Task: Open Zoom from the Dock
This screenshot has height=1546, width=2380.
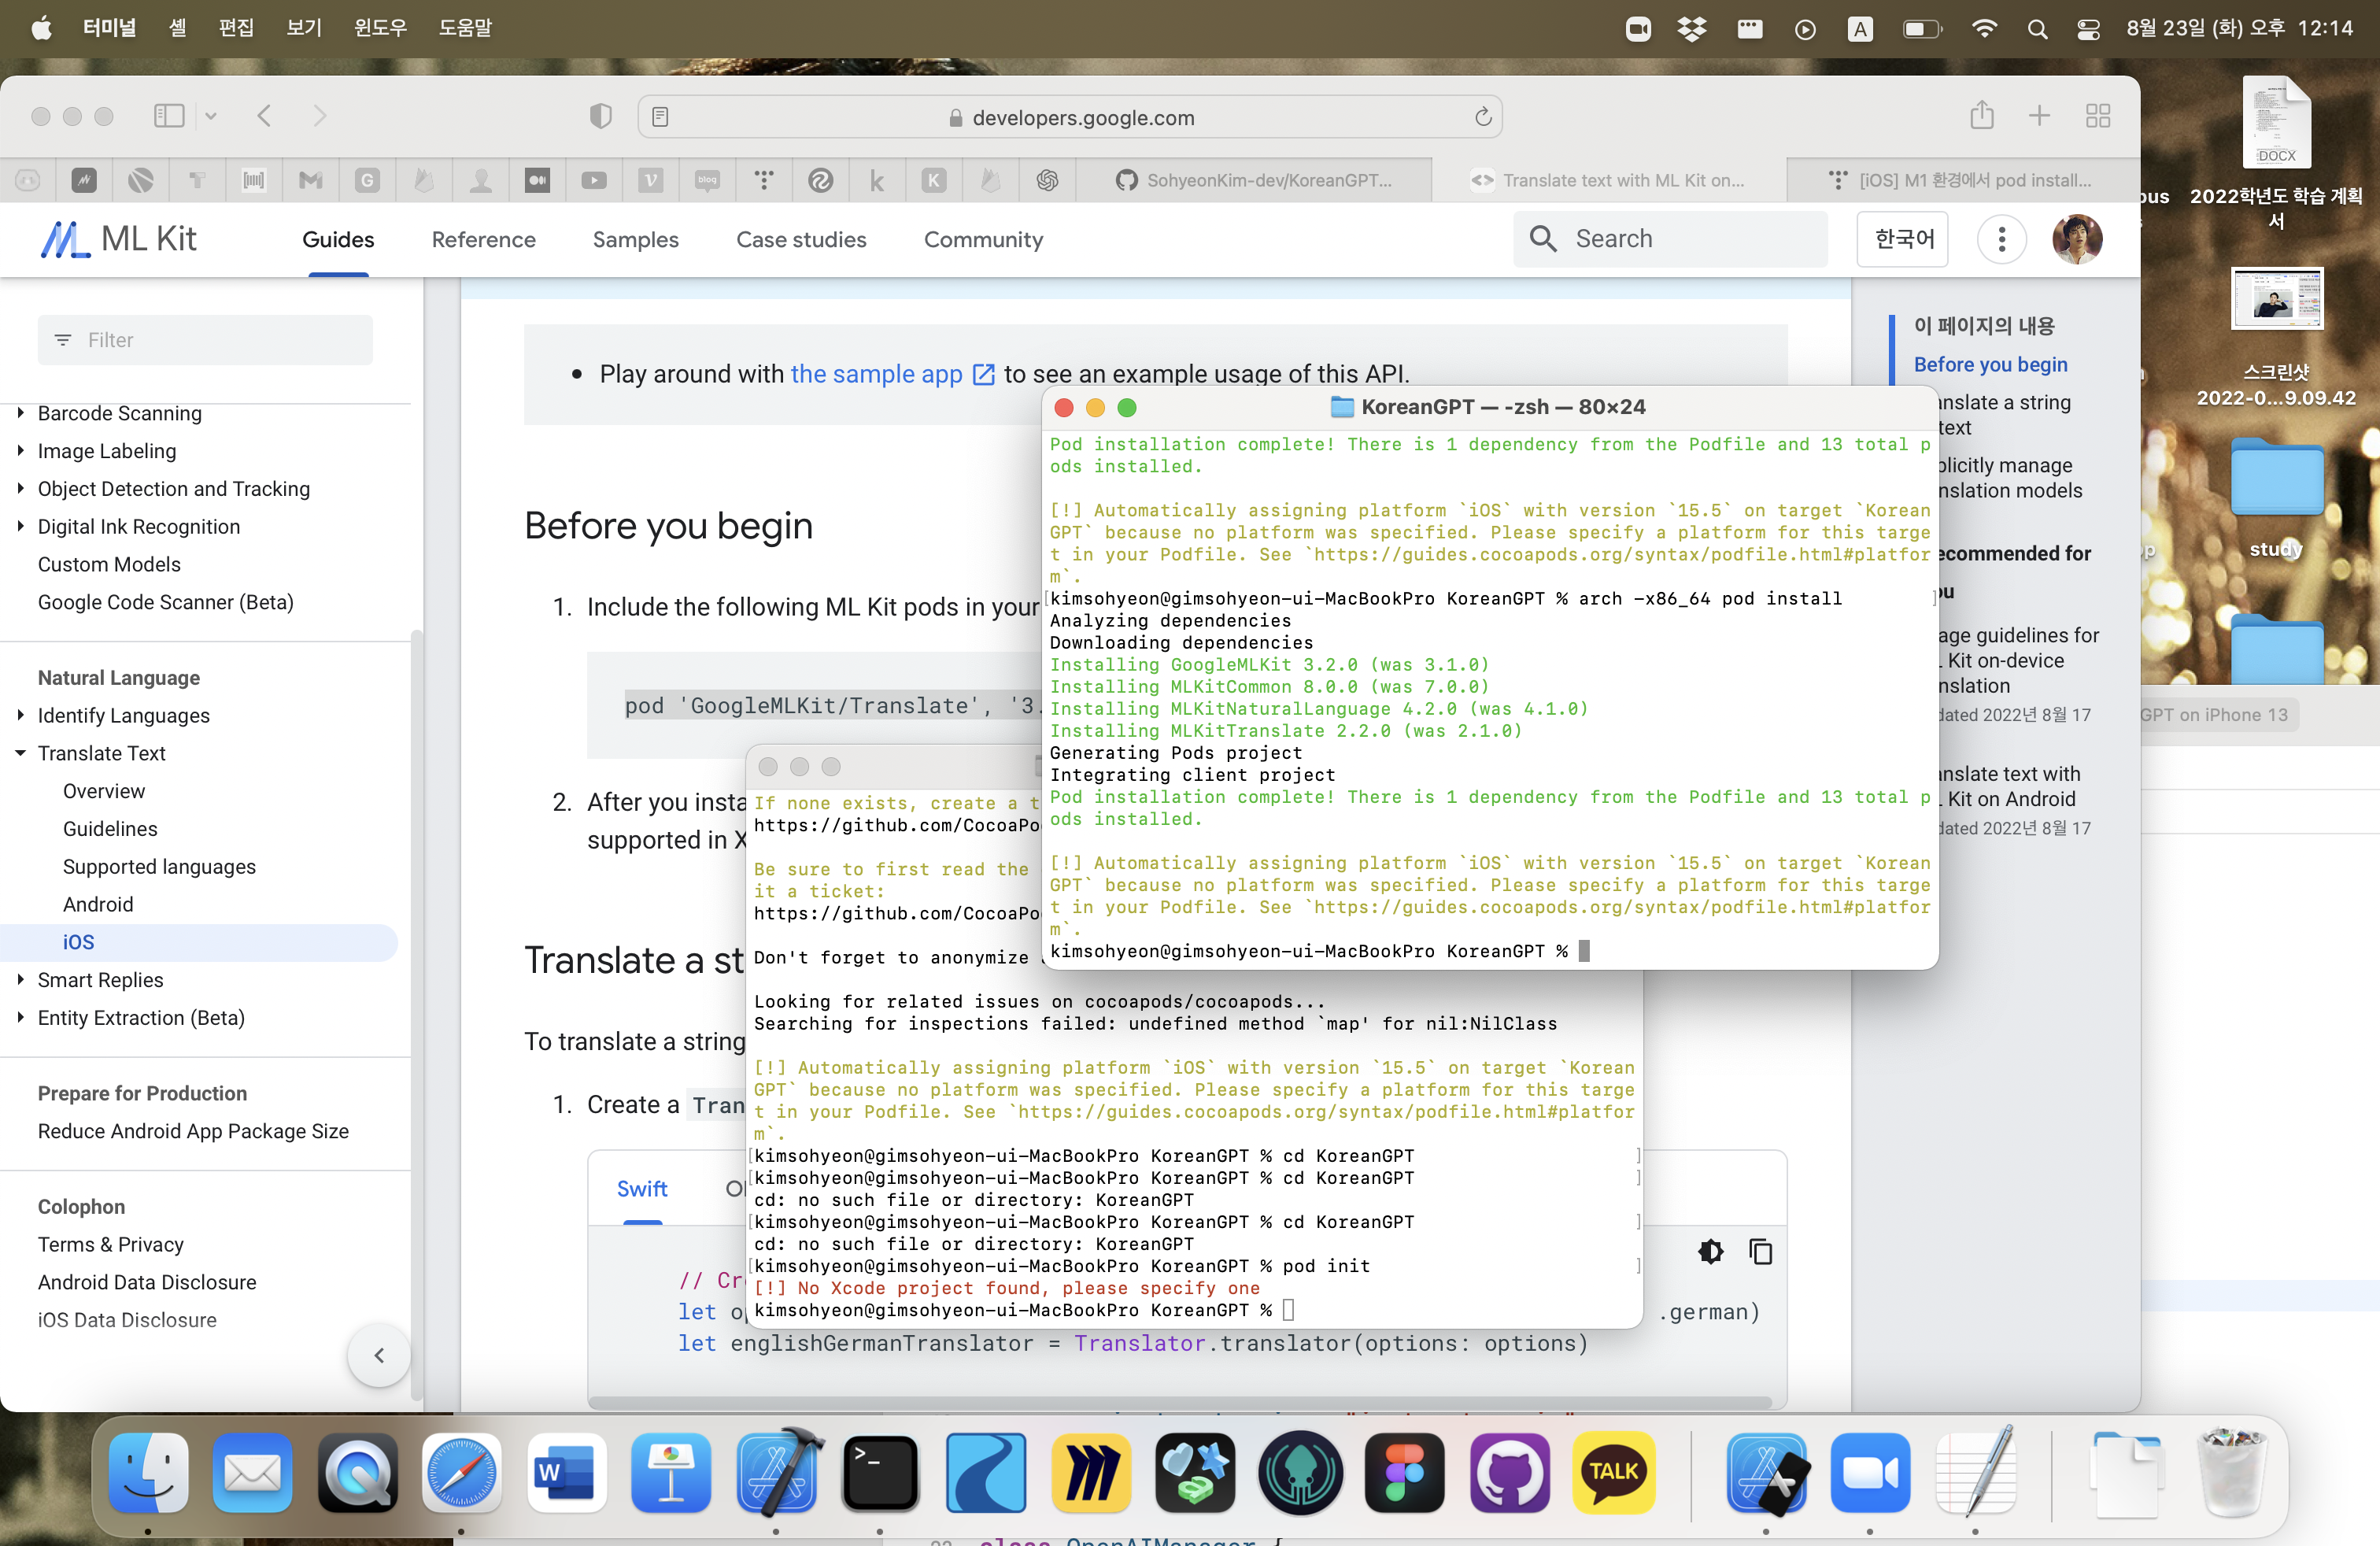Action: click(1870, 1473)
